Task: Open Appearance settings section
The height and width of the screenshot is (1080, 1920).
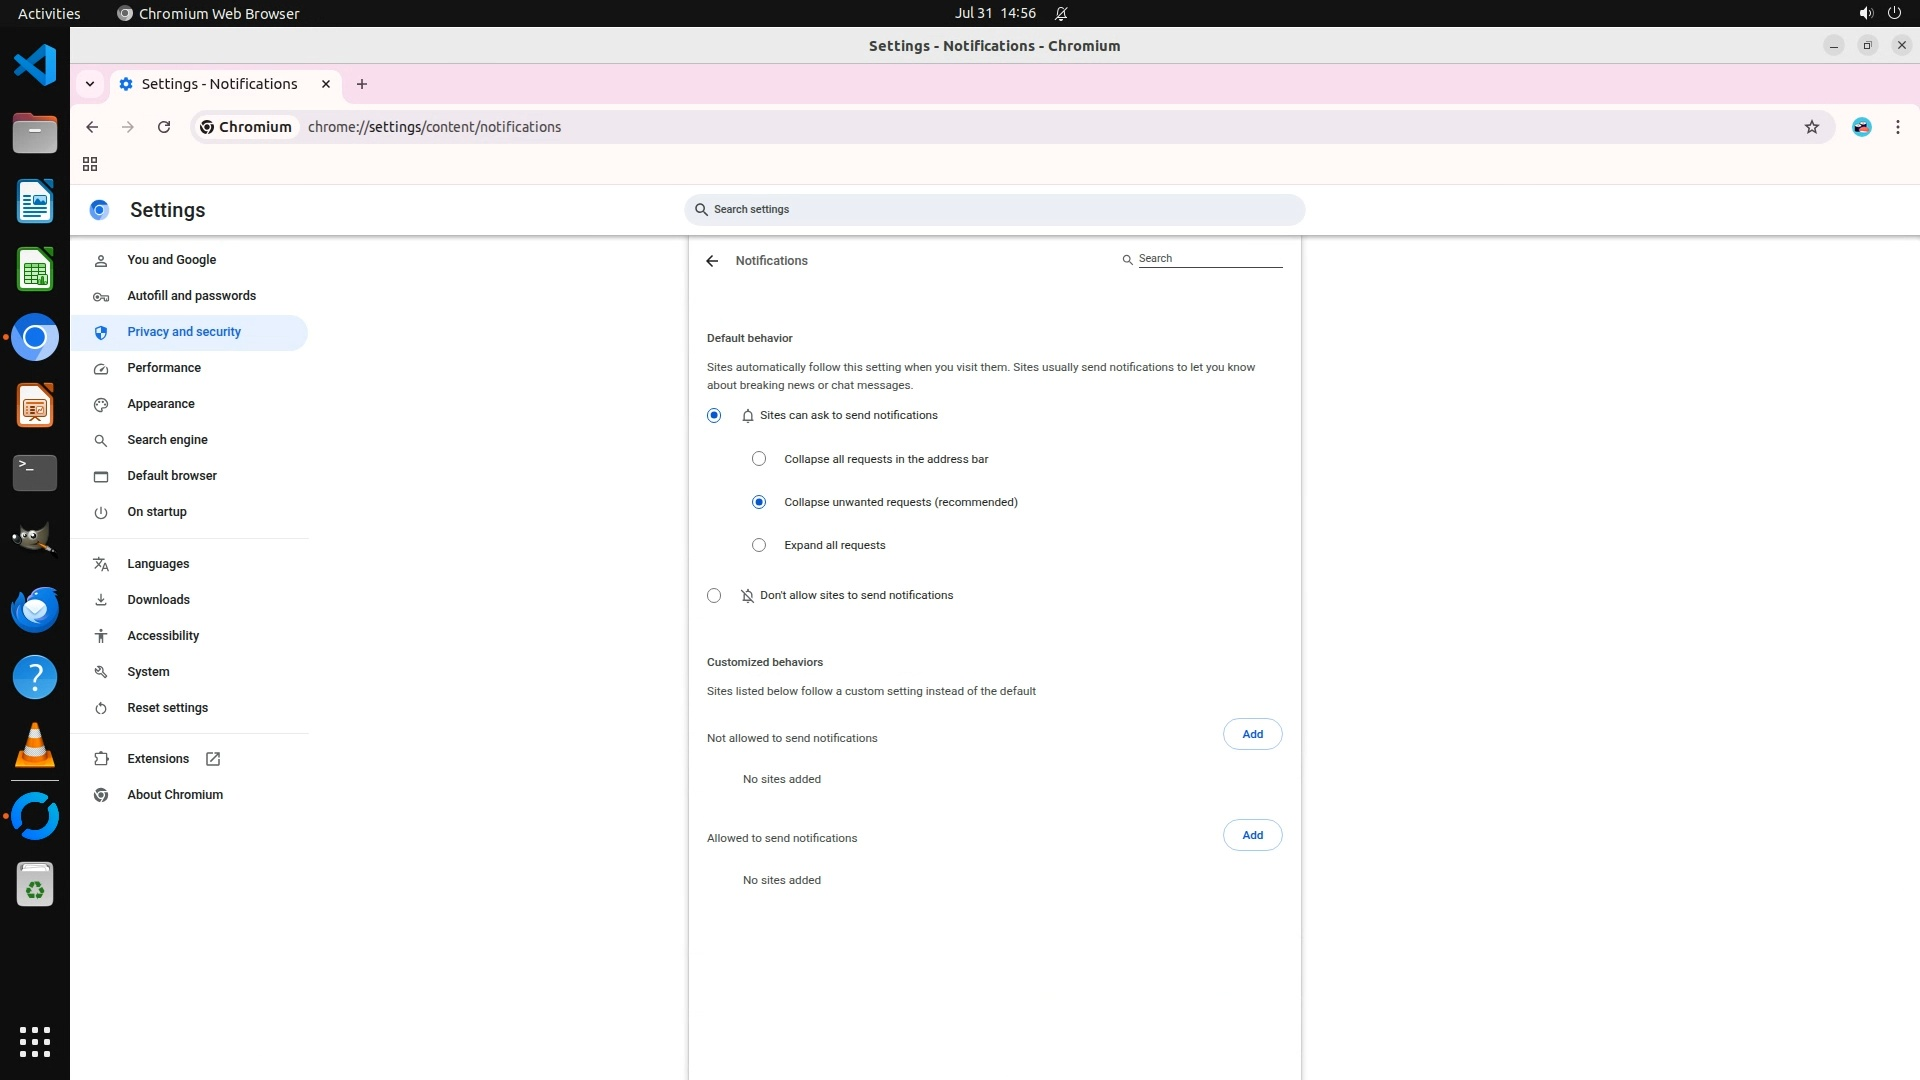Action: (x=161, y=404)
